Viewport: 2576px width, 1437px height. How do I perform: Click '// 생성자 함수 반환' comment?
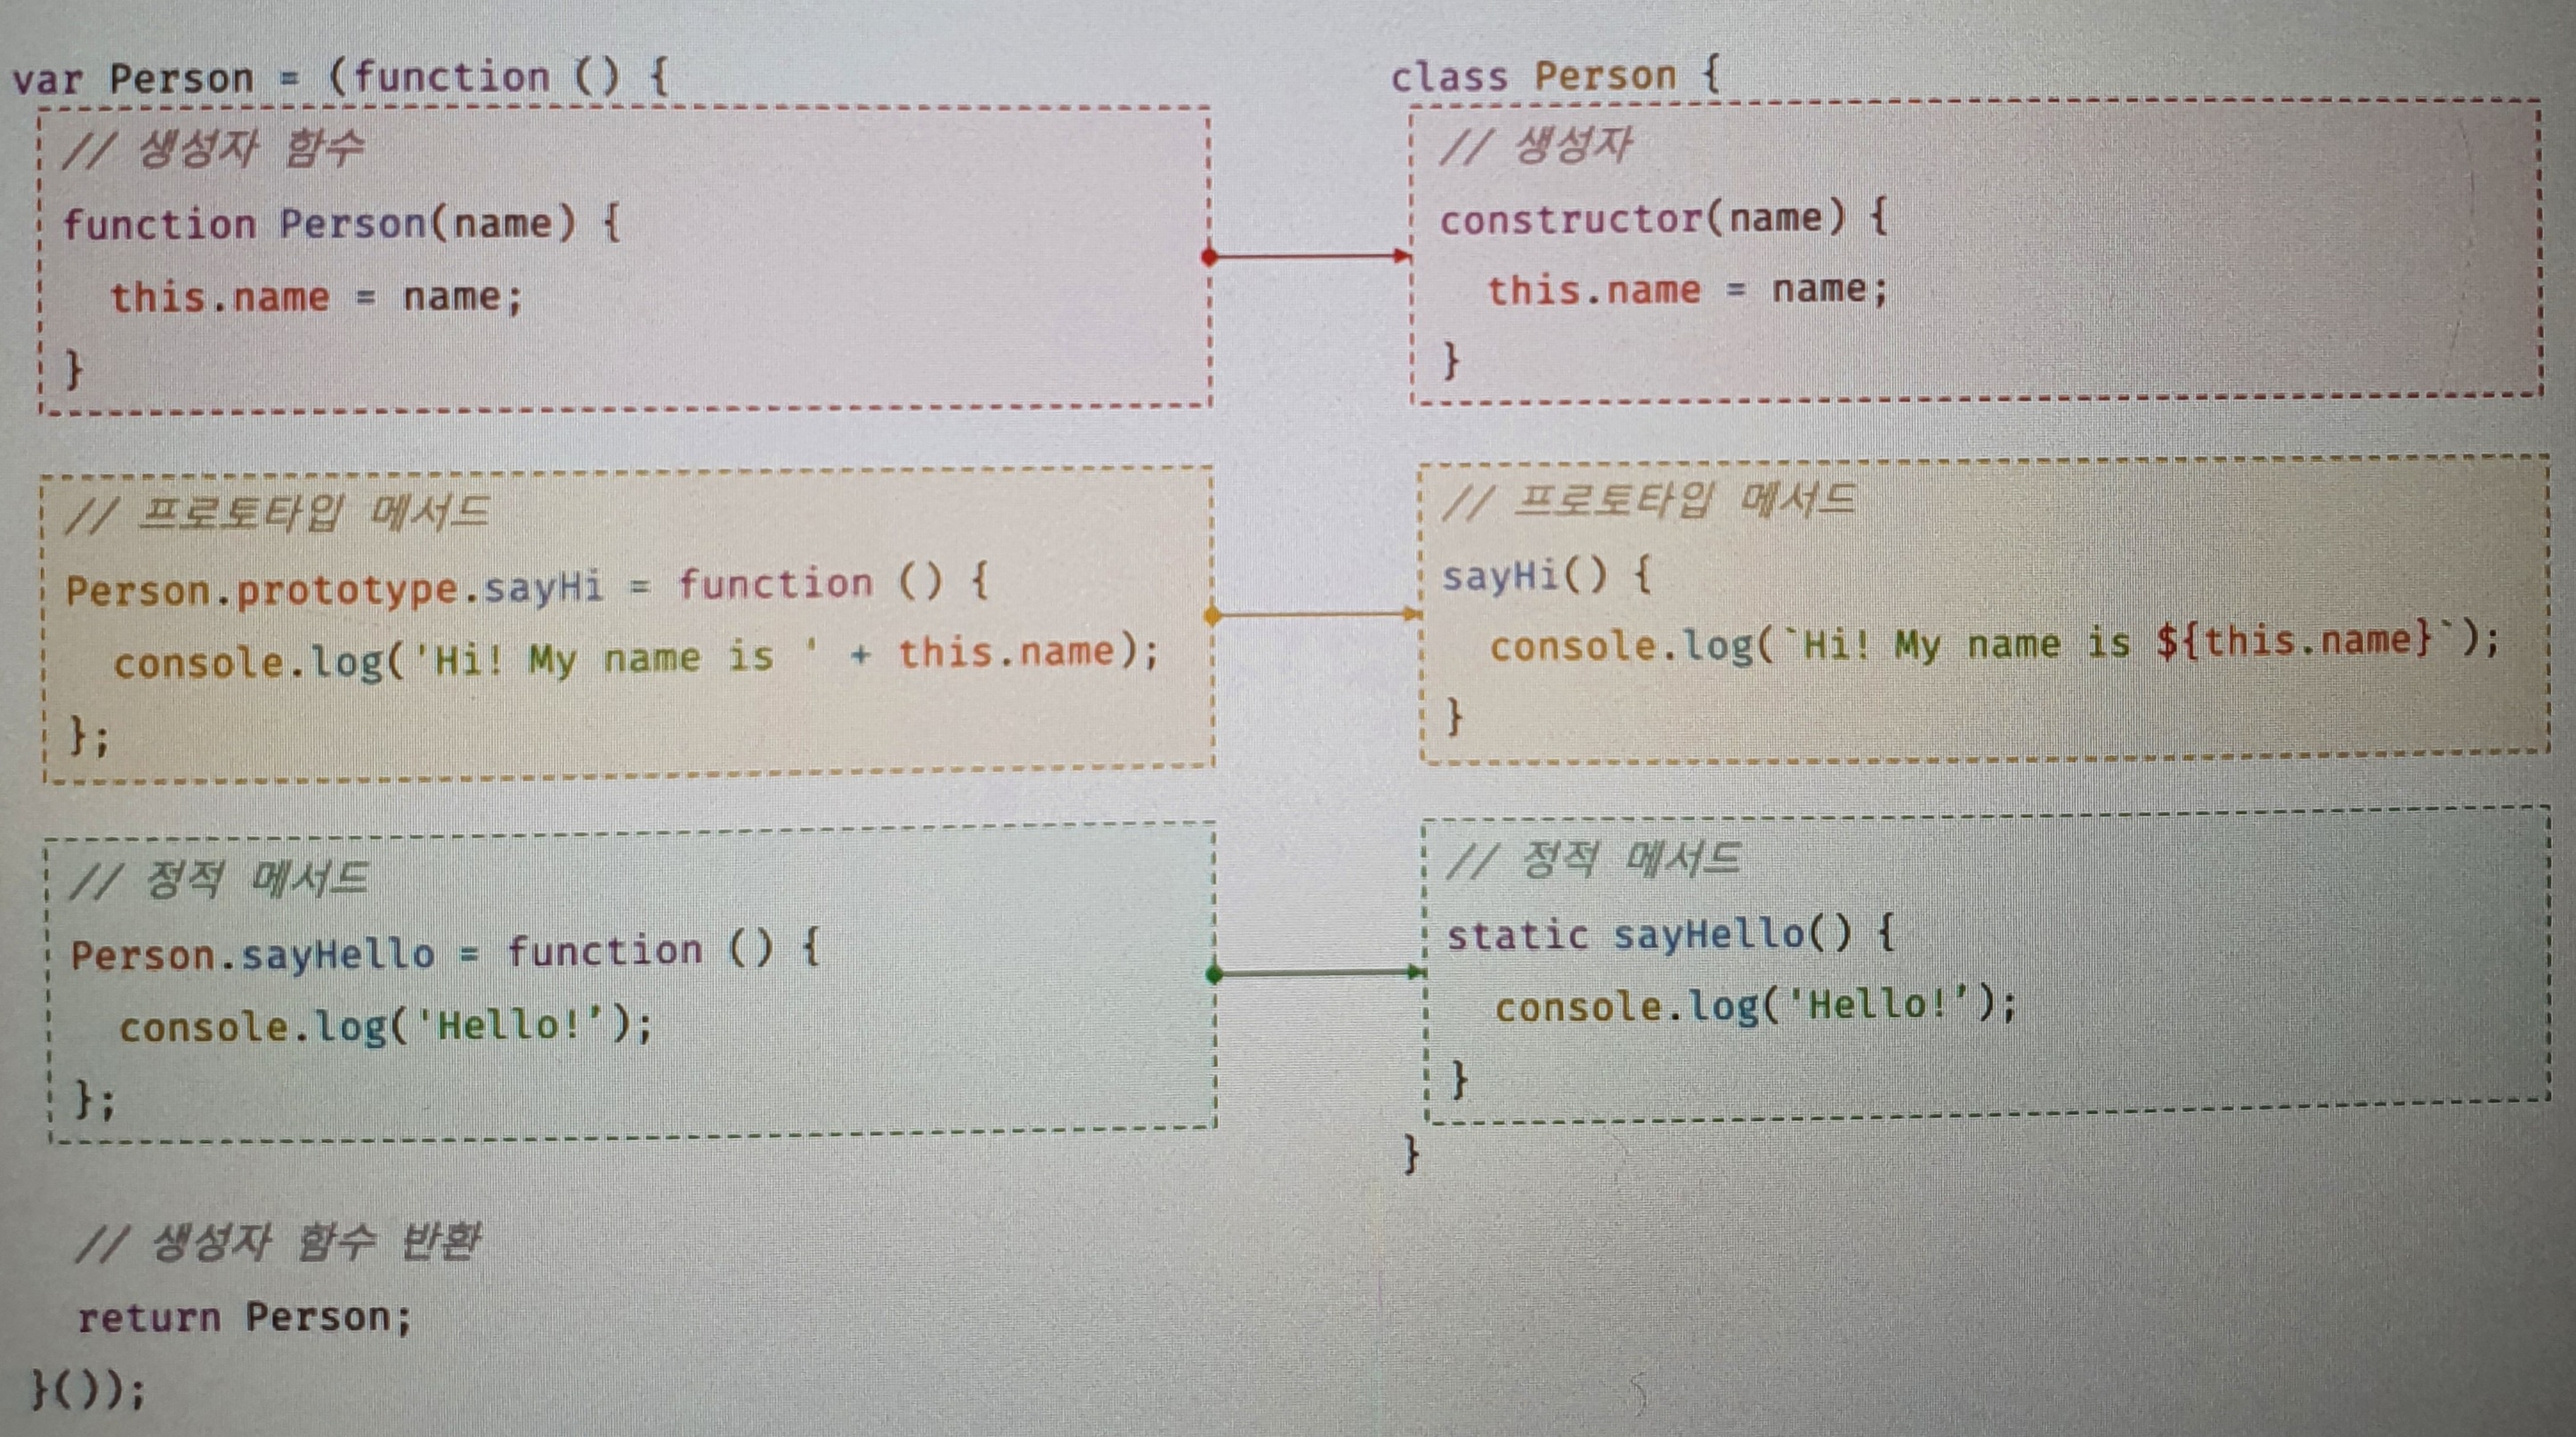[278, 1243]
